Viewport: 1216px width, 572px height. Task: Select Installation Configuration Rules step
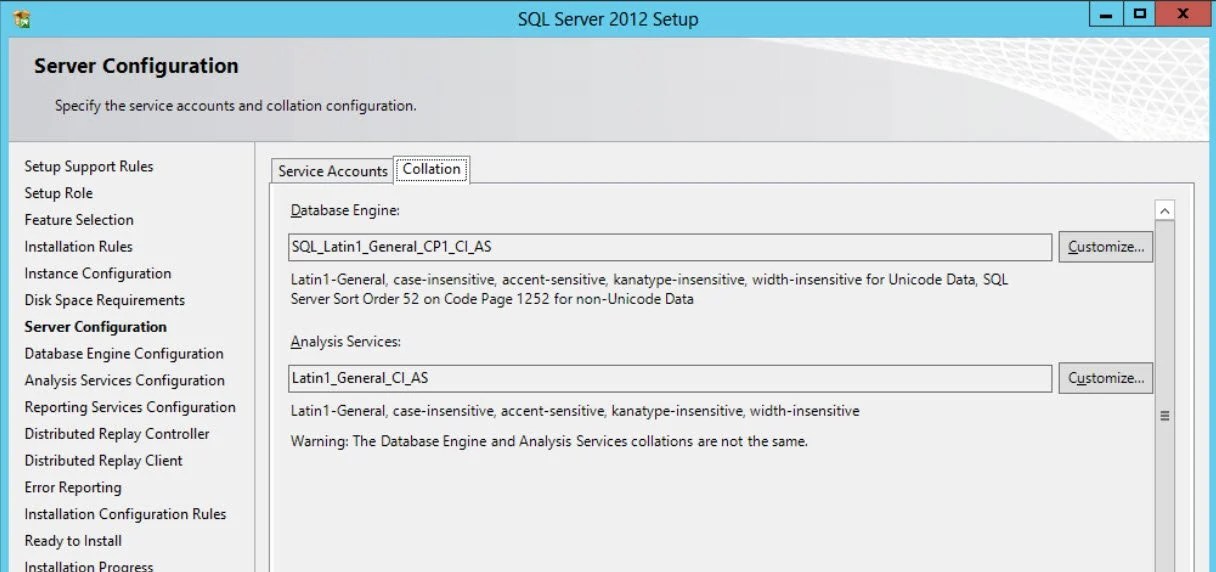pyautogui.click(x=125, y=514)
